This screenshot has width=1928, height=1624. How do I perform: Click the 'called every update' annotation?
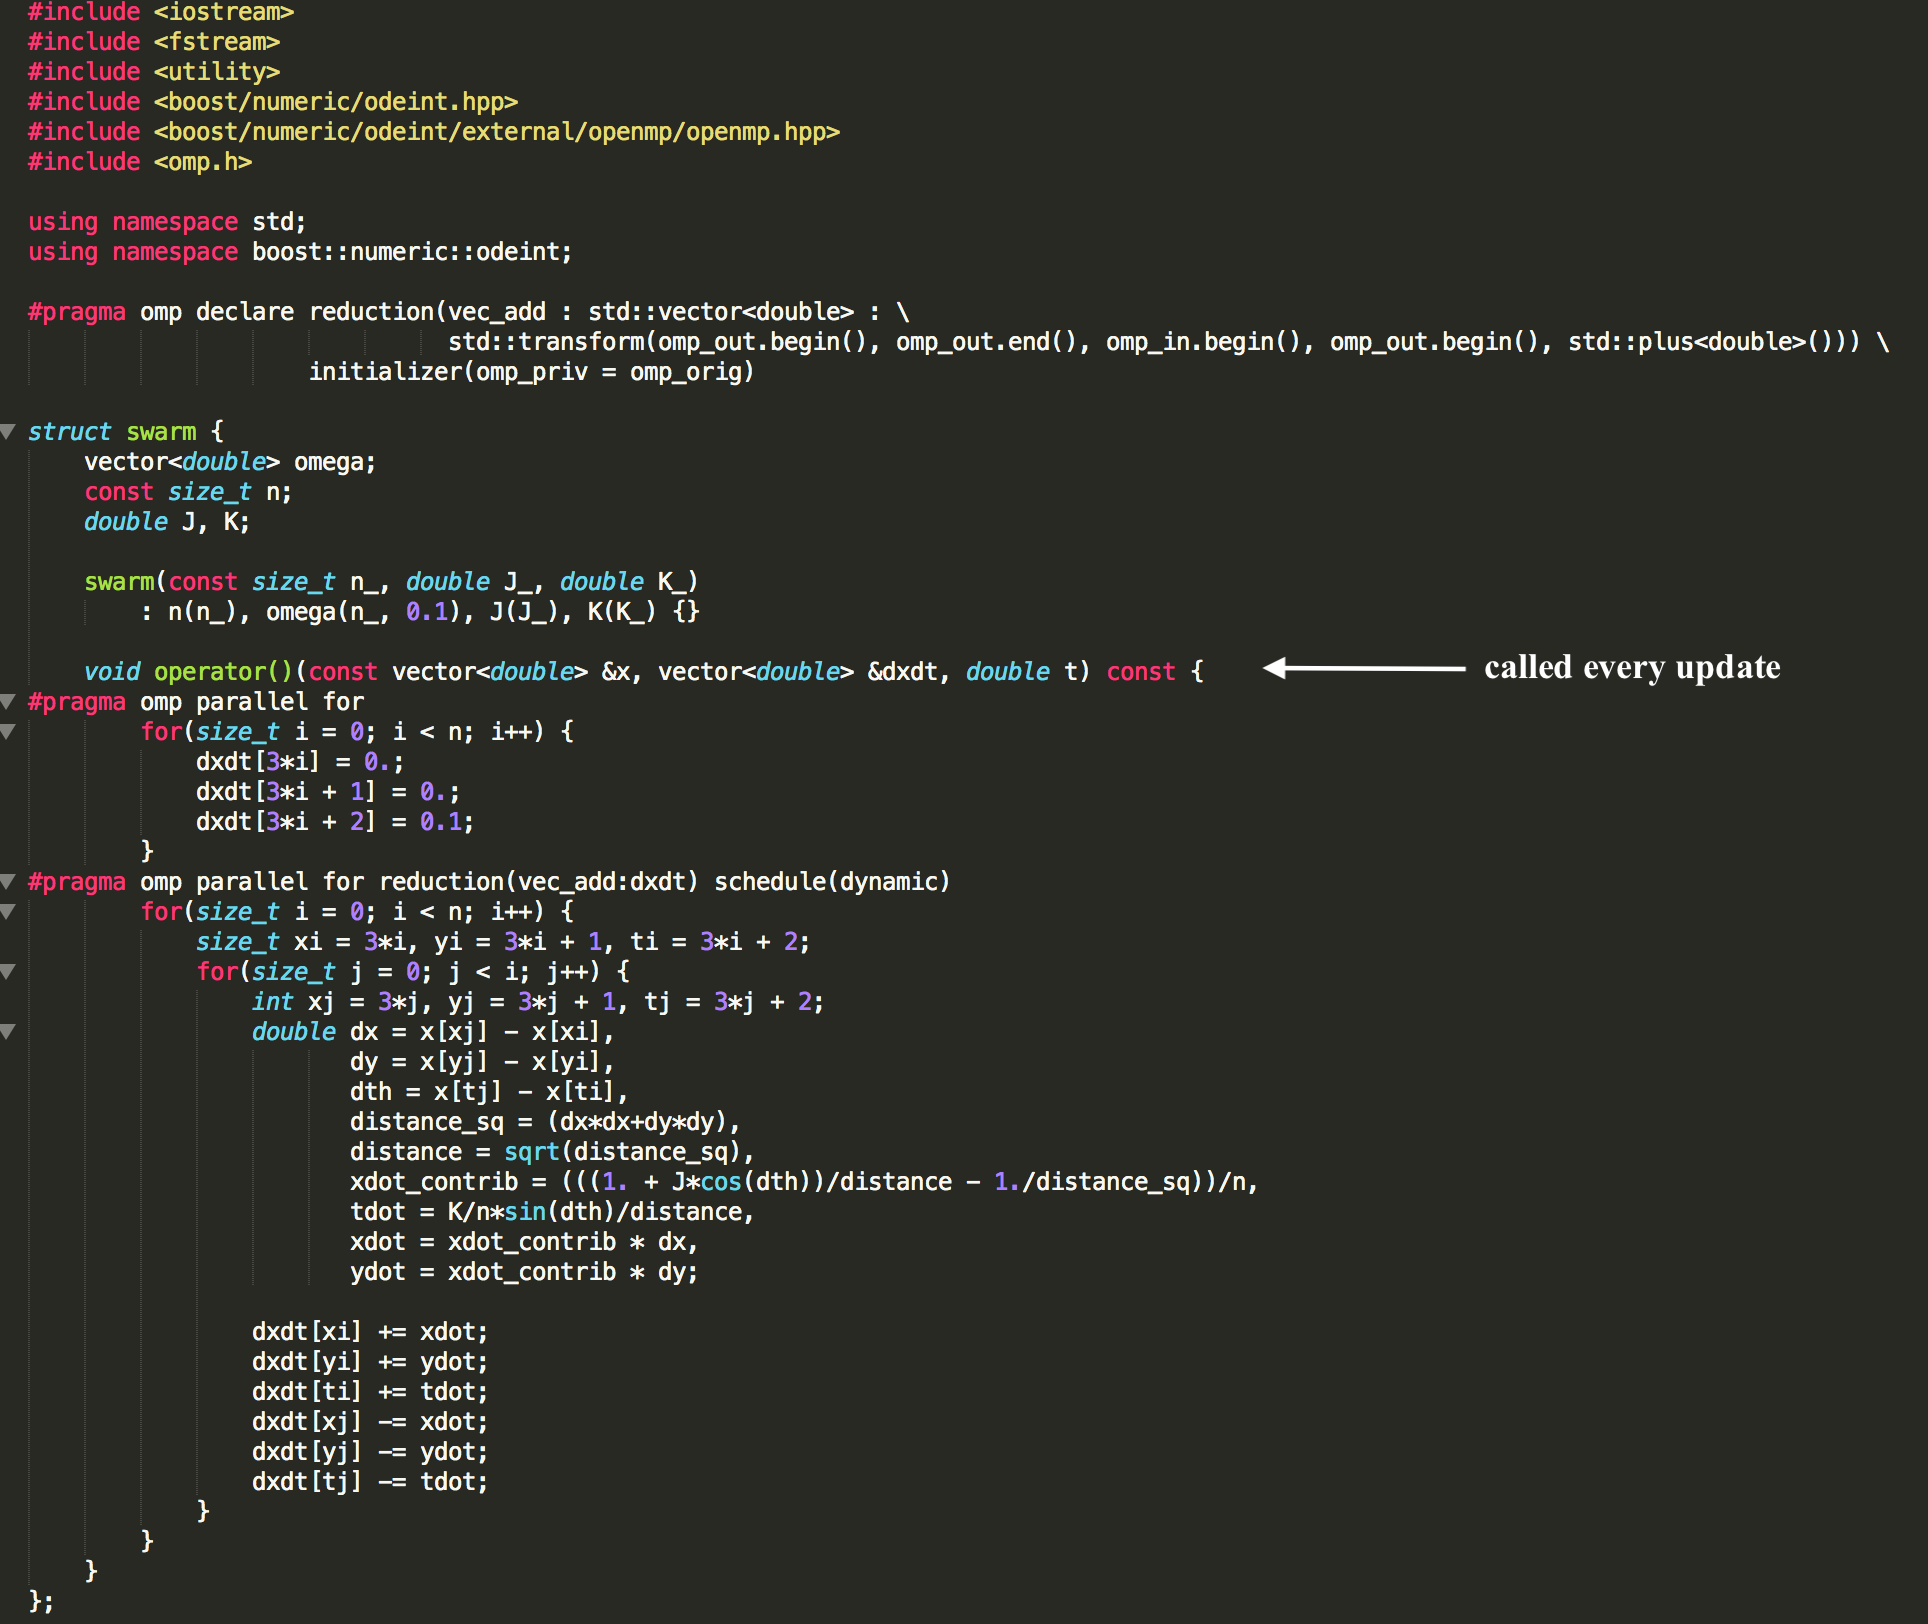click(1631, 667)
